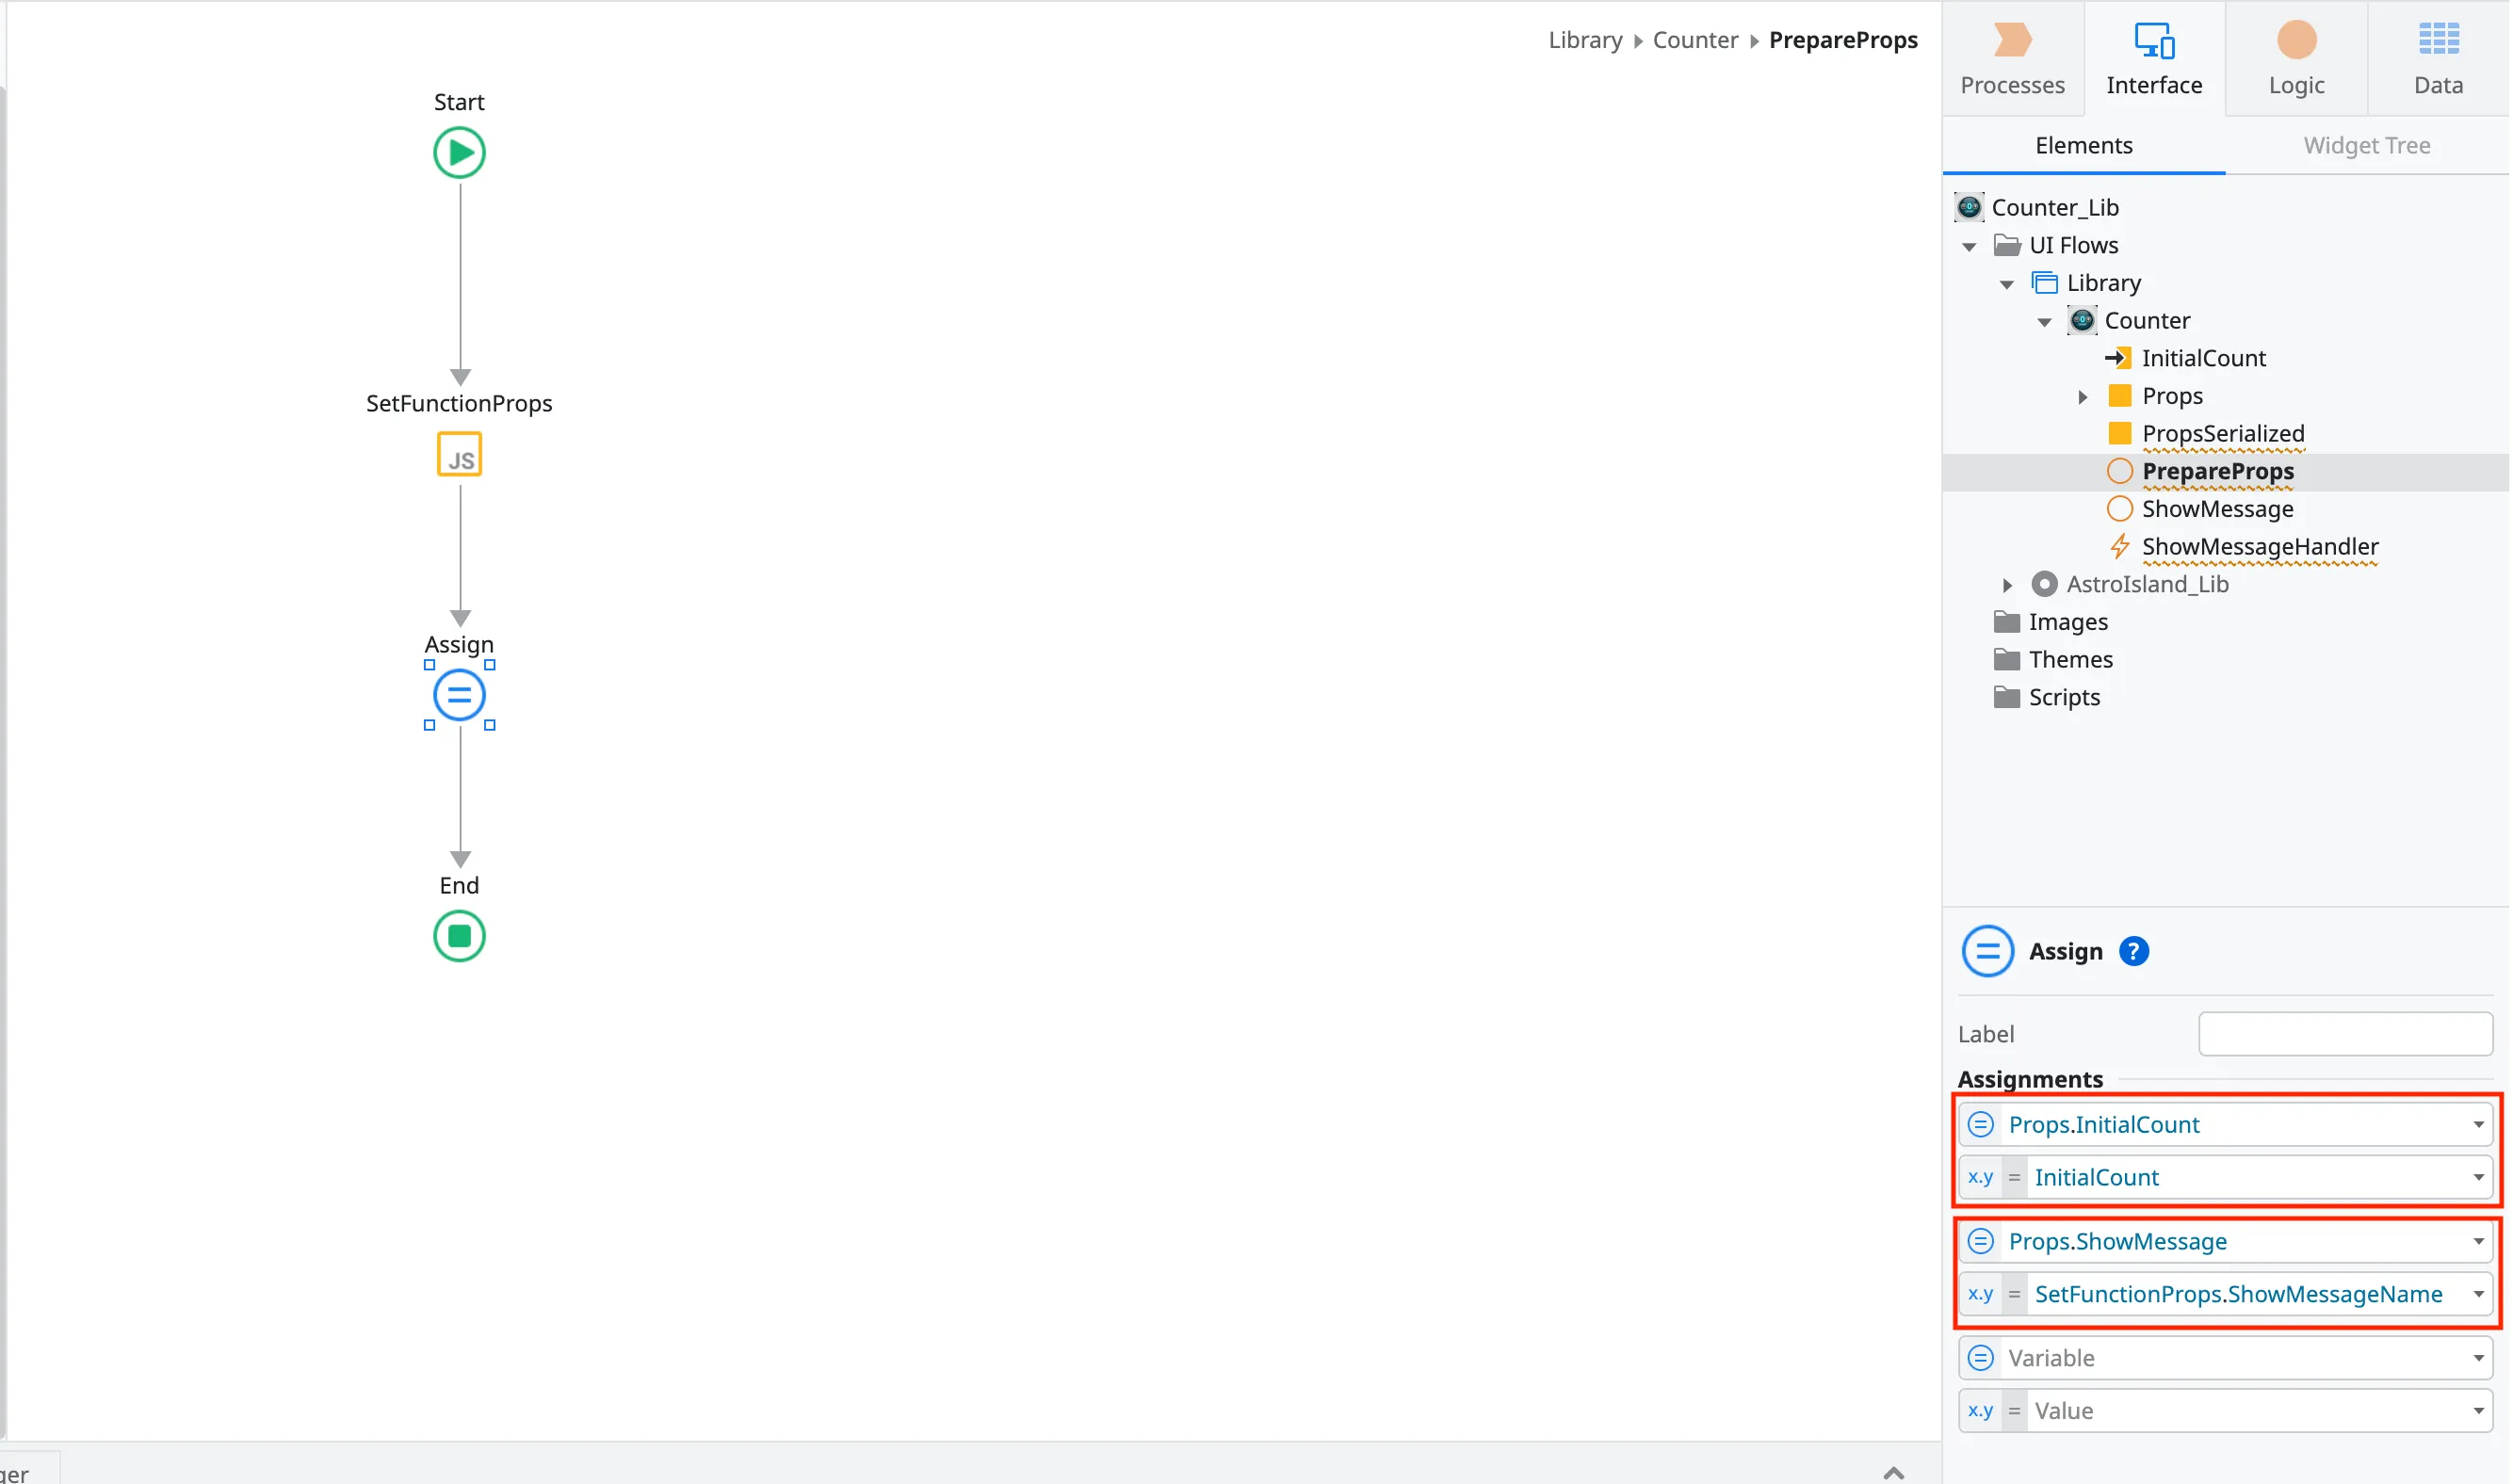Open the Assign help question mark icon

[2133, 951]
